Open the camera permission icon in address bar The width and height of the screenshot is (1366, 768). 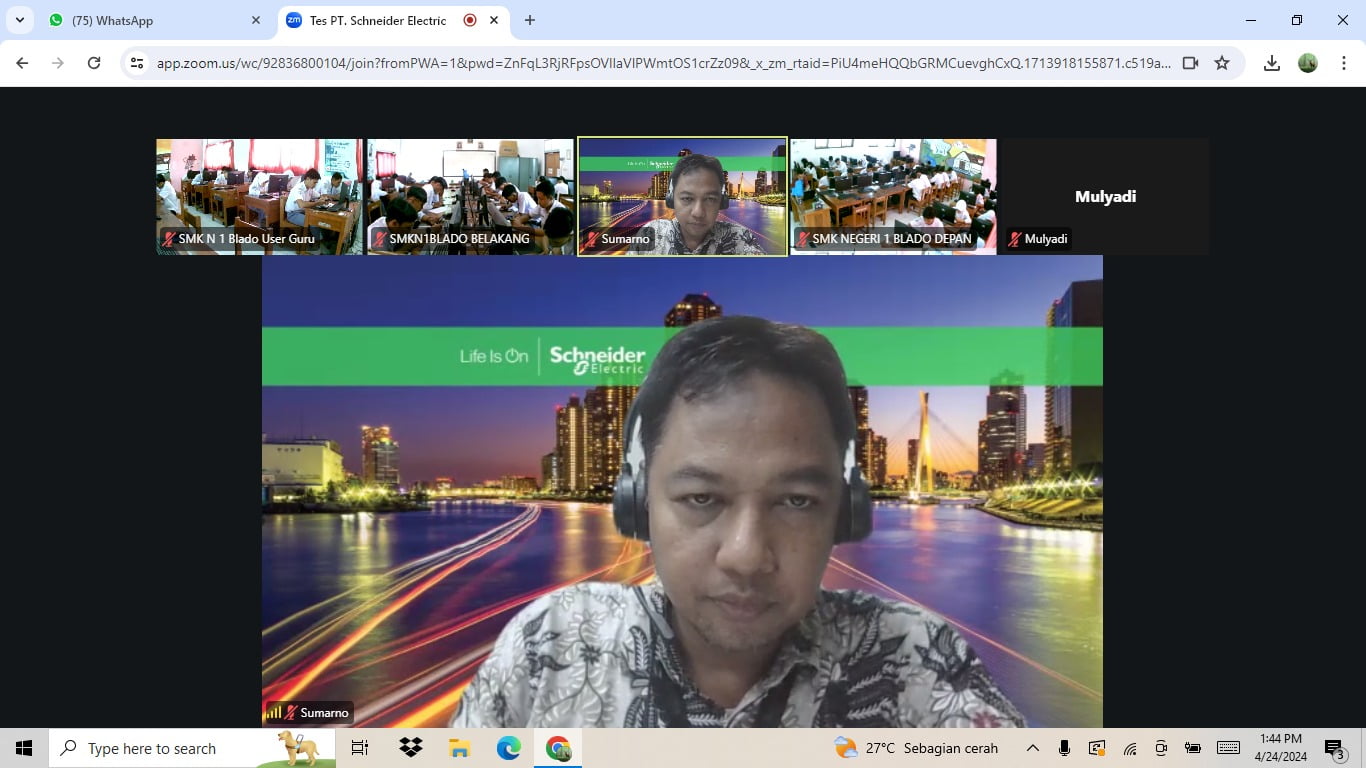[1190, 63]
